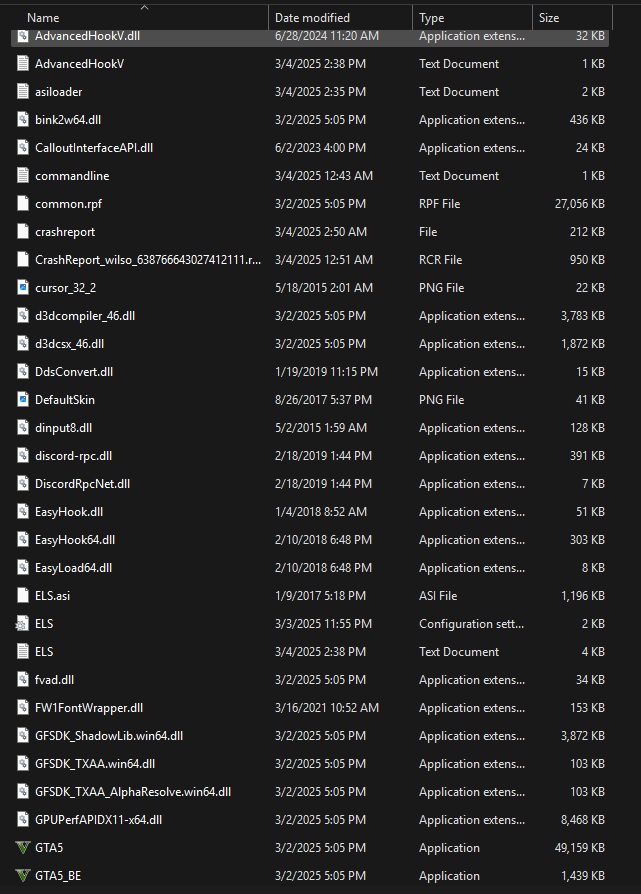Click the discord-rpc.dll file icon
The width and height of the screenshot is (641, 894).
[x=23, y=456]
